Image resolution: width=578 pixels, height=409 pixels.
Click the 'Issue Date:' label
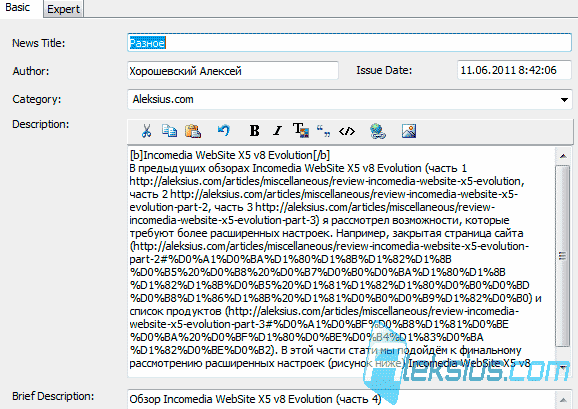384,70
